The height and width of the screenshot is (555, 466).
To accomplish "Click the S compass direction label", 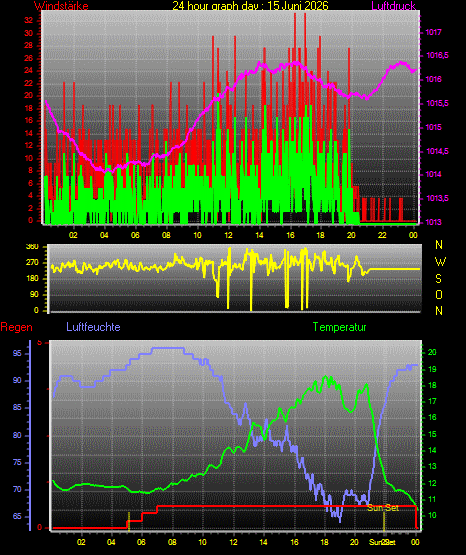I will [439, 279].
